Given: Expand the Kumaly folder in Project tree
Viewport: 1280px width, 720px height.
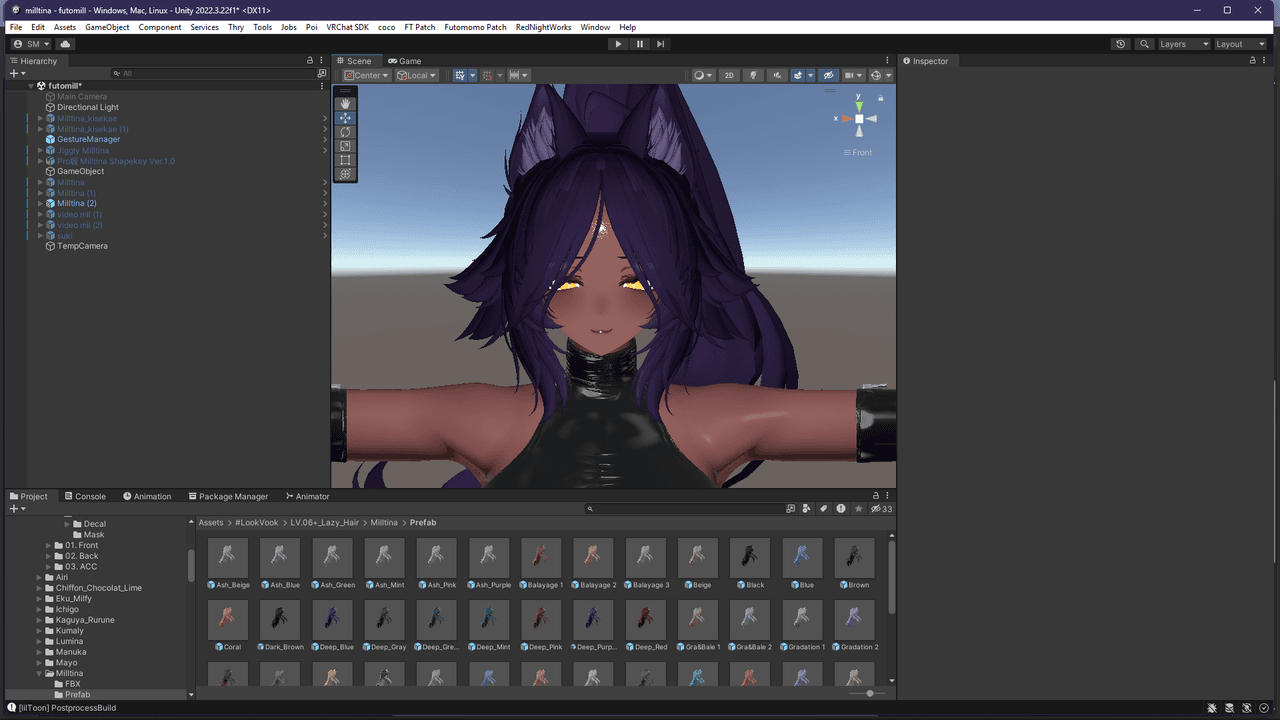Looking at the screenshot, I should [40, 631].
